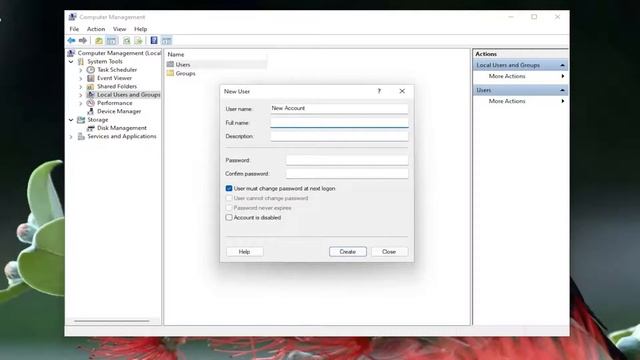Image resolution: width=640 pixels, height=360 pixels.
Task: Select the Event Viewer icon
Action: [x=91, y=78]
